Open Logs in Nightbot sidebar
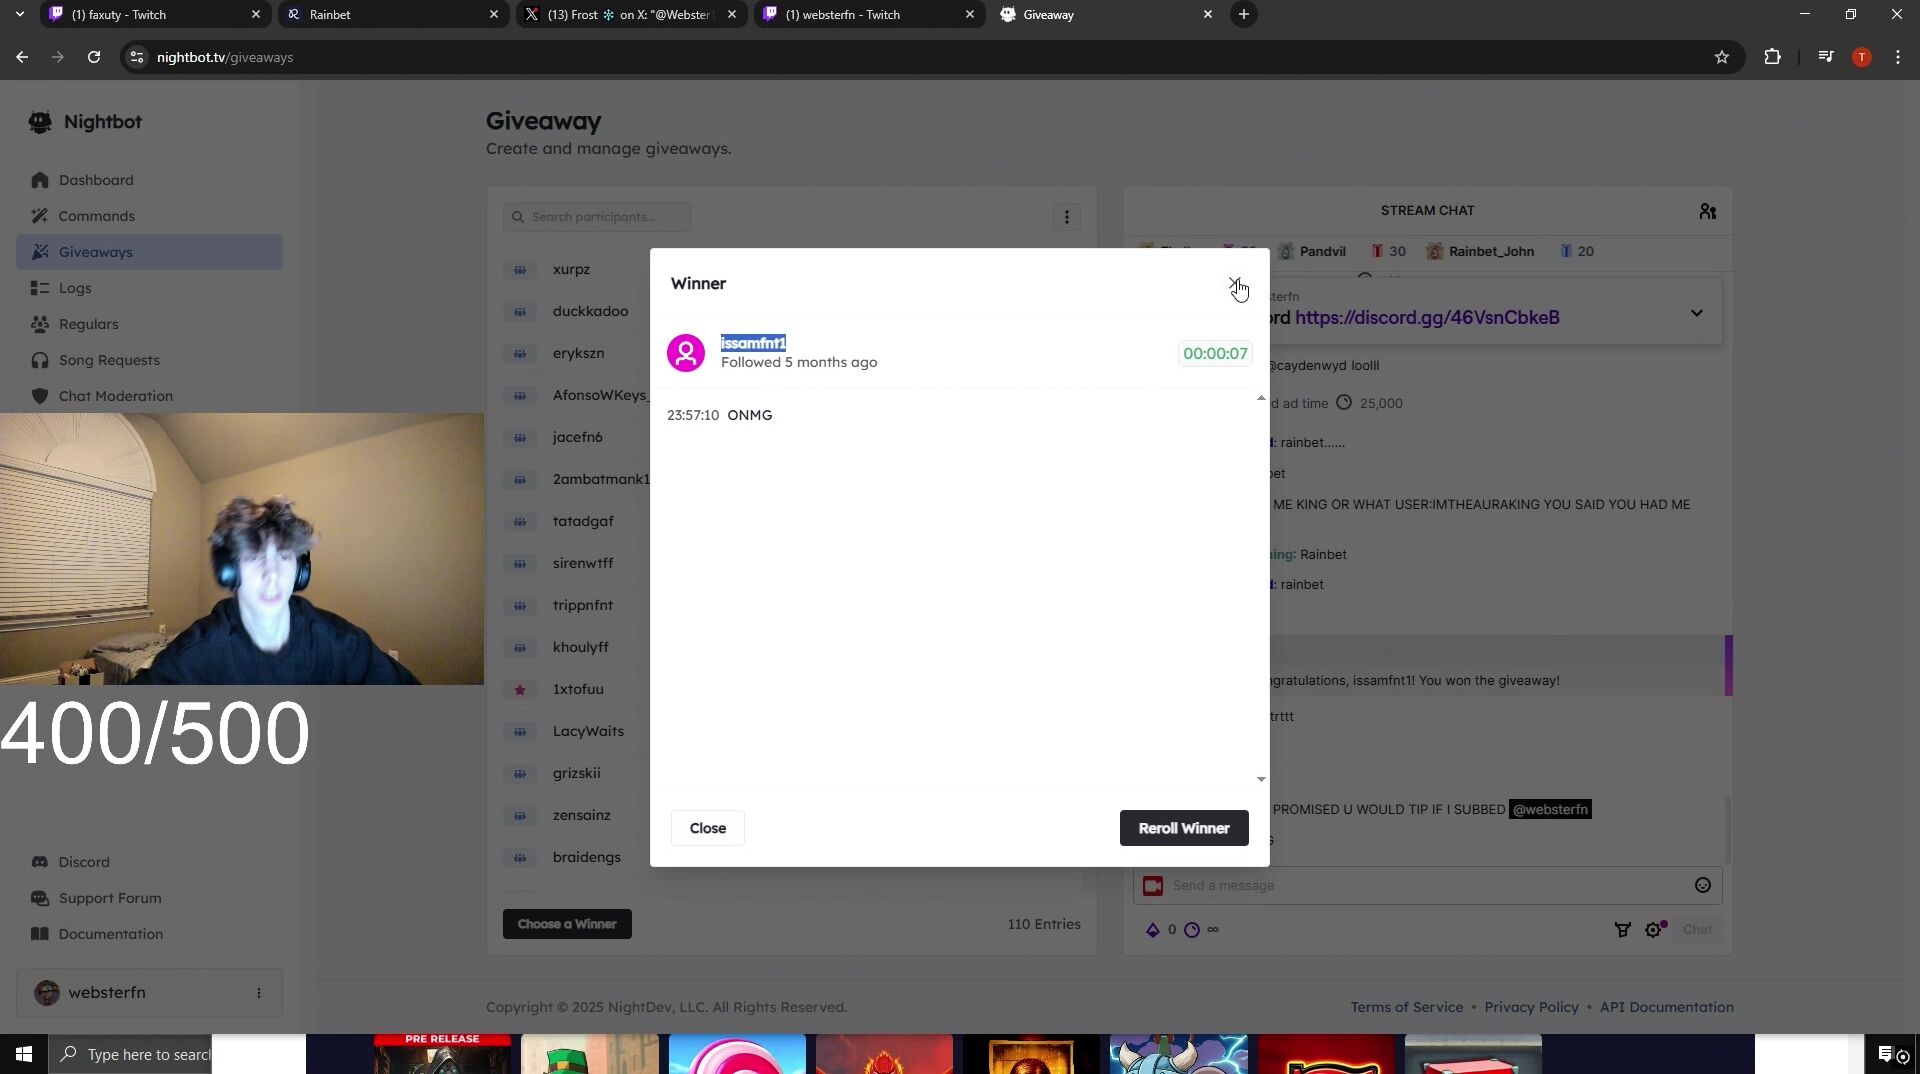1920x1074 pixels. [150, 288]
